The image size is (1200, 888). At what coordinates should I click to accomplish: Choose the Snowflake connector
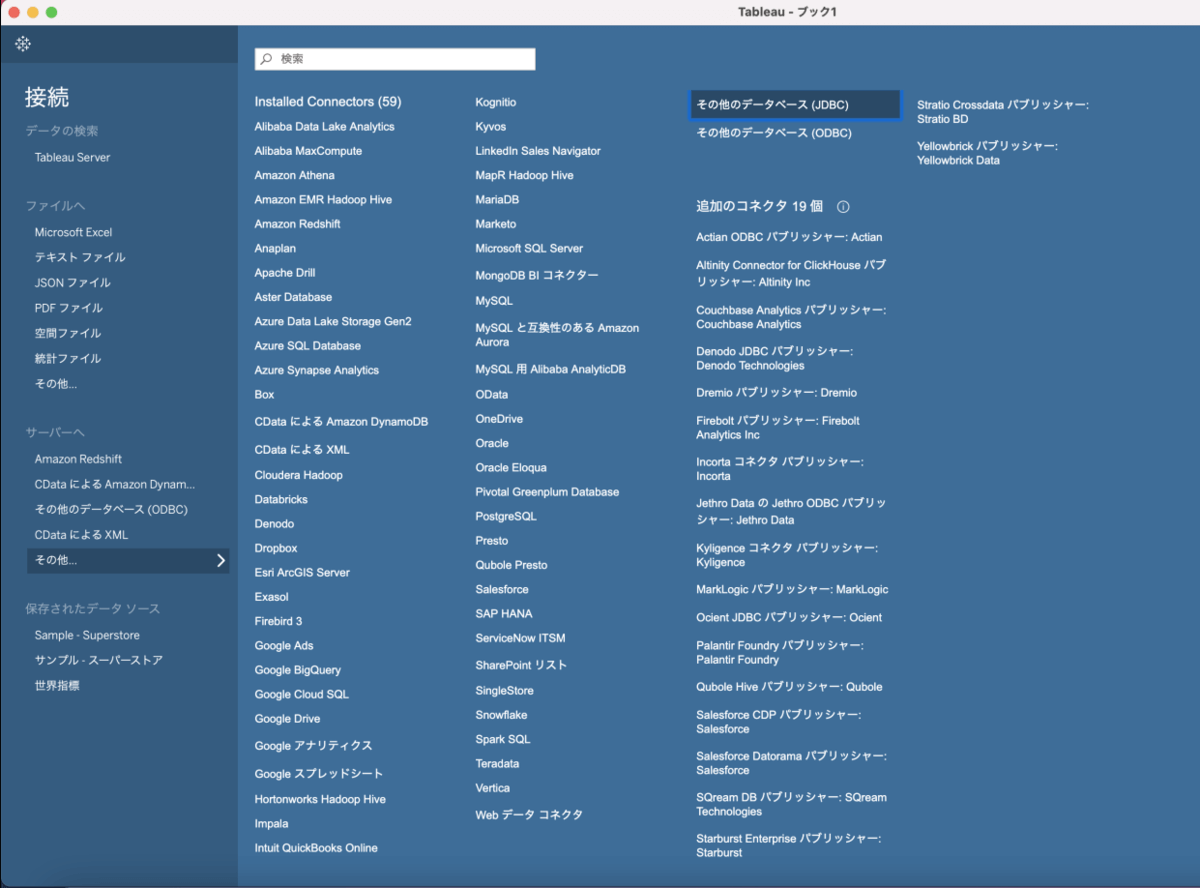(x=501, y=715)
